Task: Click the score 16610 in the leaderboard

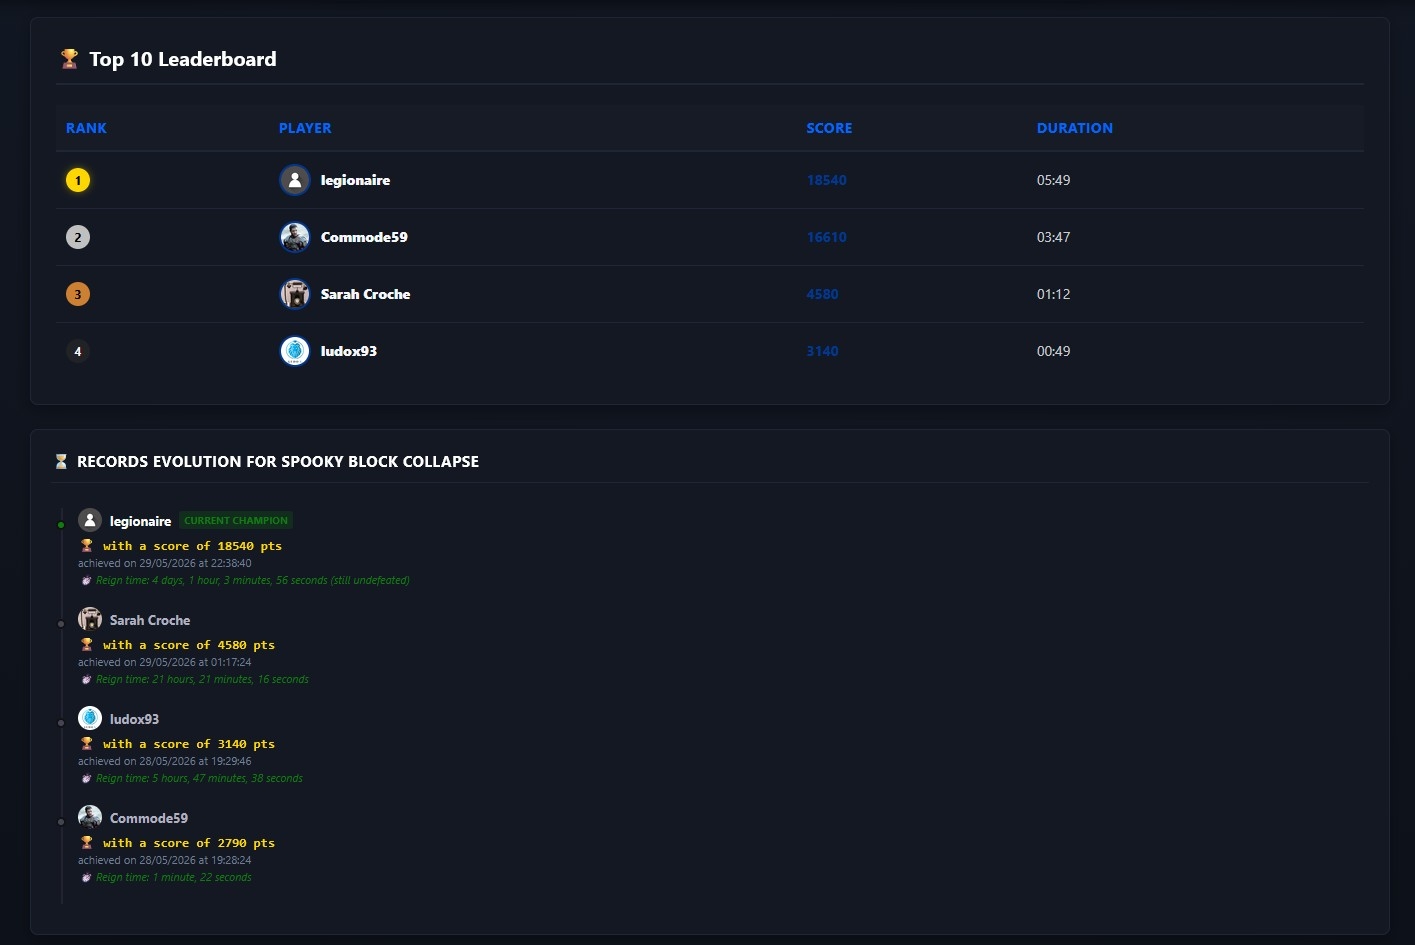Action: point(827,237)
